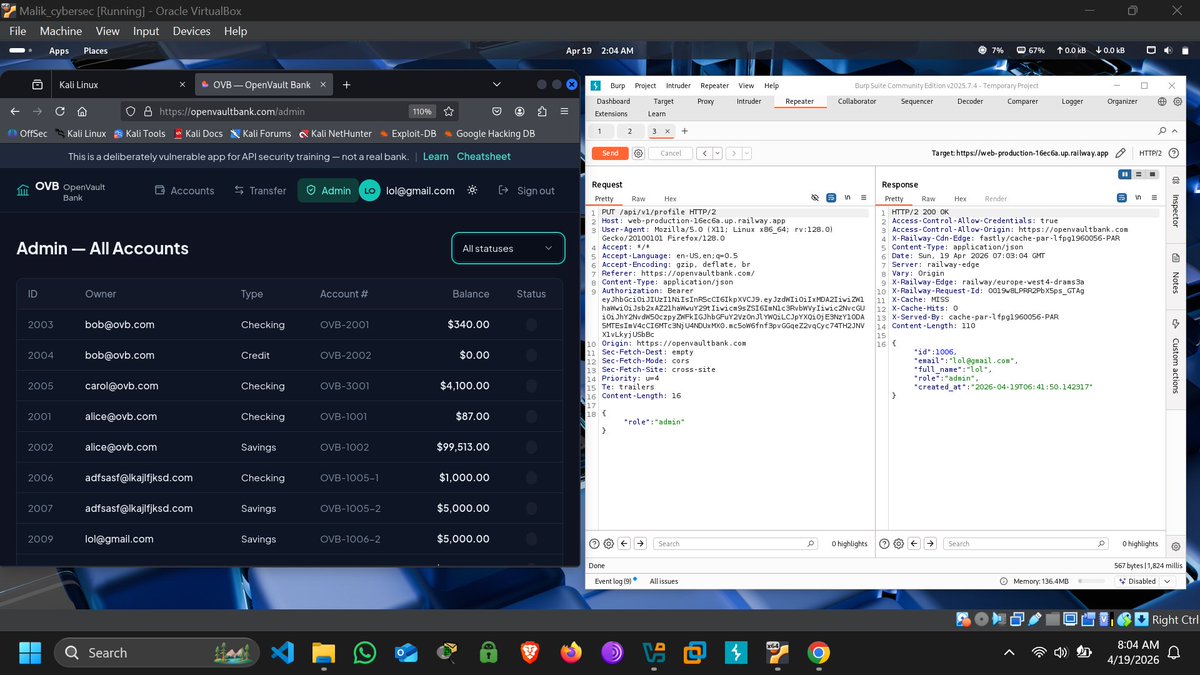
Task: Click Windows Start button
Action: pos(30,653)
